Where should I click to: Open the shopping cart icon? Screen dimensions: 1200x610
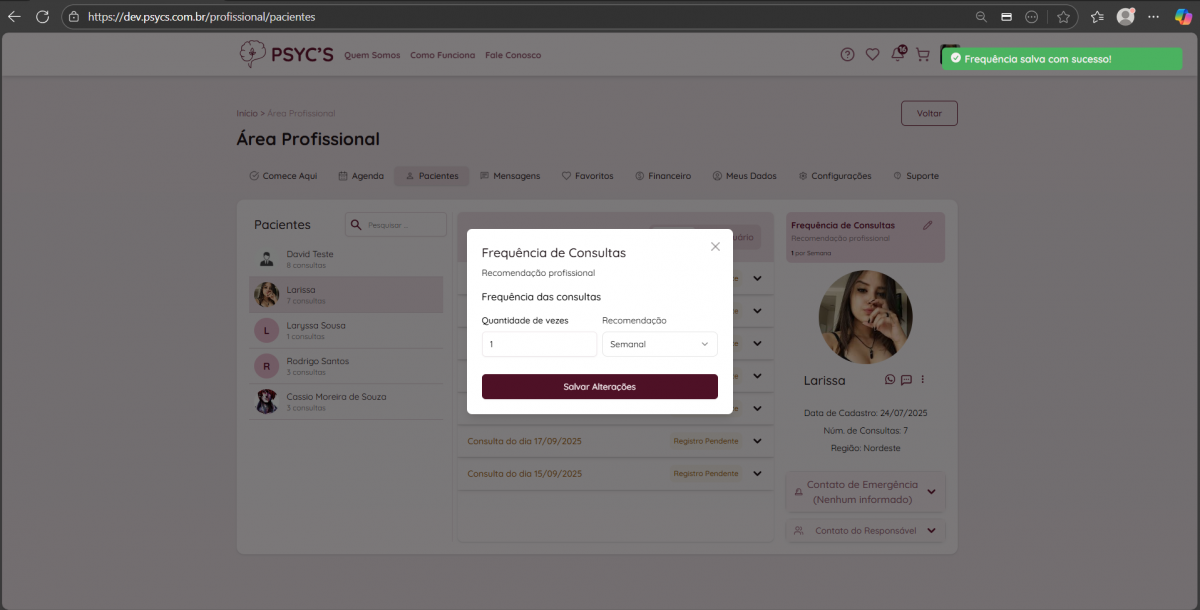(x=922, y=55)
